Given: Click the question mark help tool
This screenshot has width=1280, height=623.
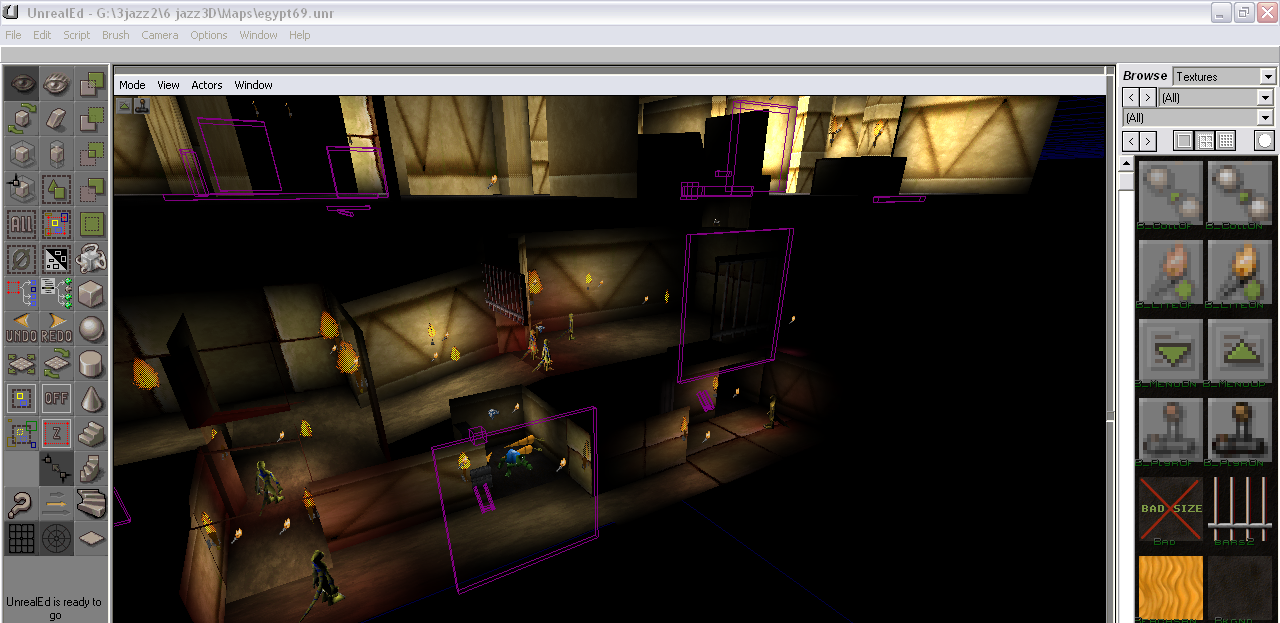Looking at the screenshot, I should pos(21,504).
